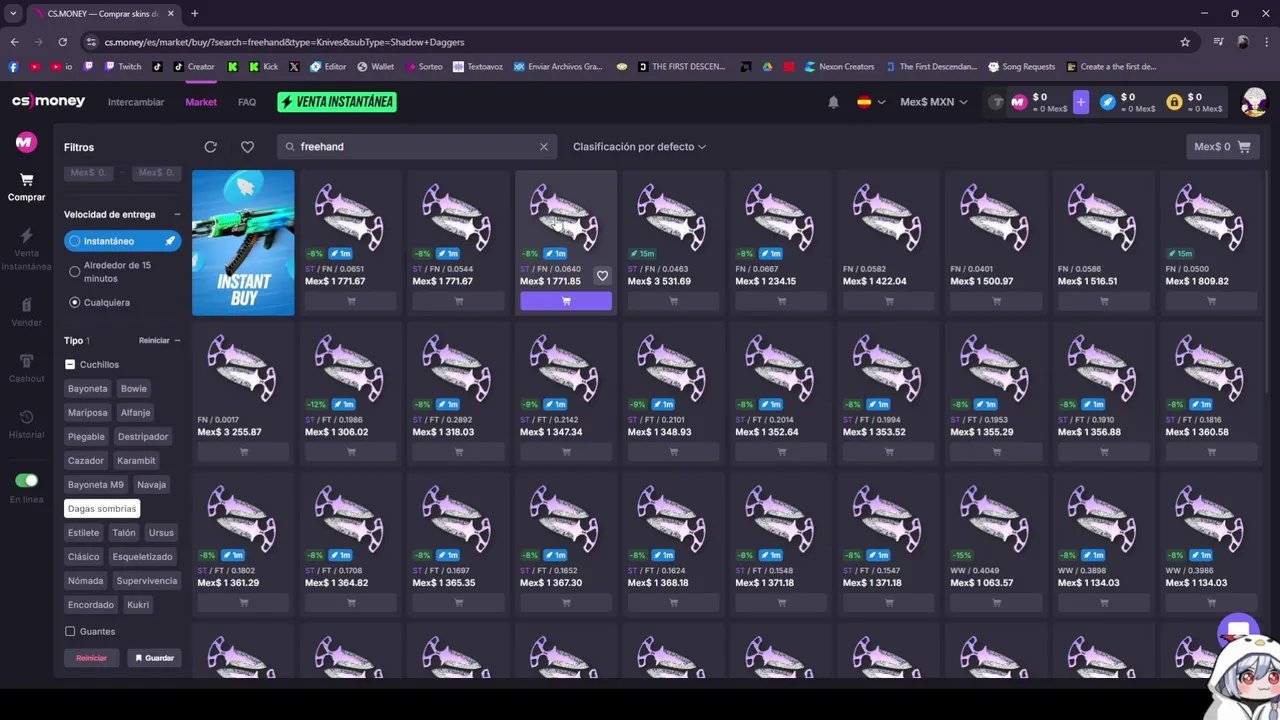Open the chat support bubble

(1238, 632)
